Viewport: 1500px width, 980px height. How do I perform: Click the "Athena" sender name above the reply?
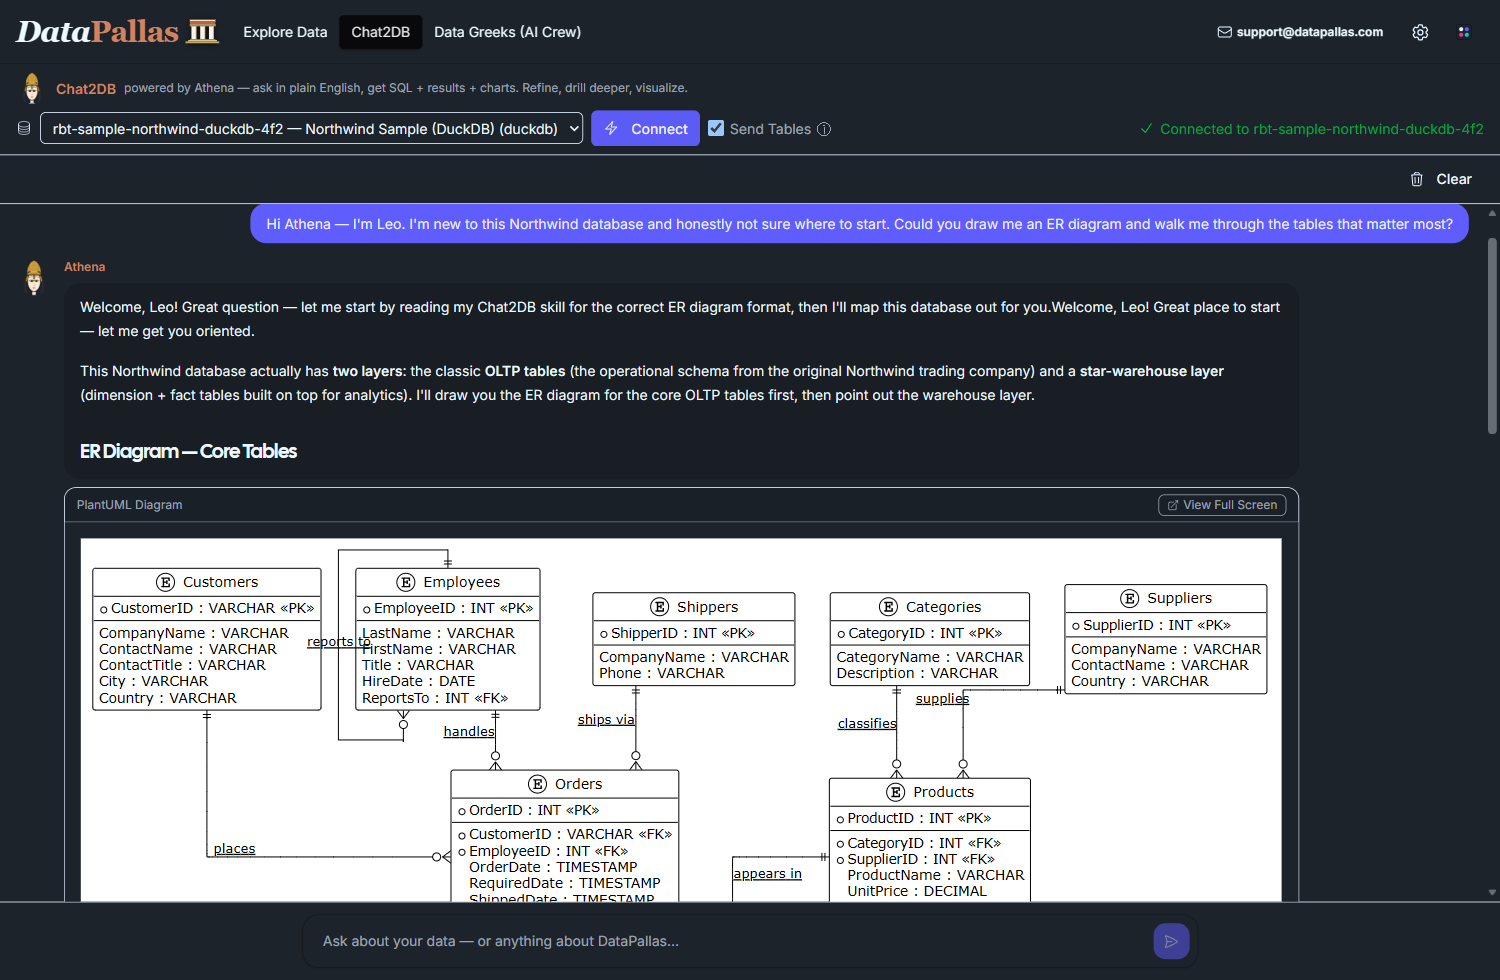(x=85, y=267)
